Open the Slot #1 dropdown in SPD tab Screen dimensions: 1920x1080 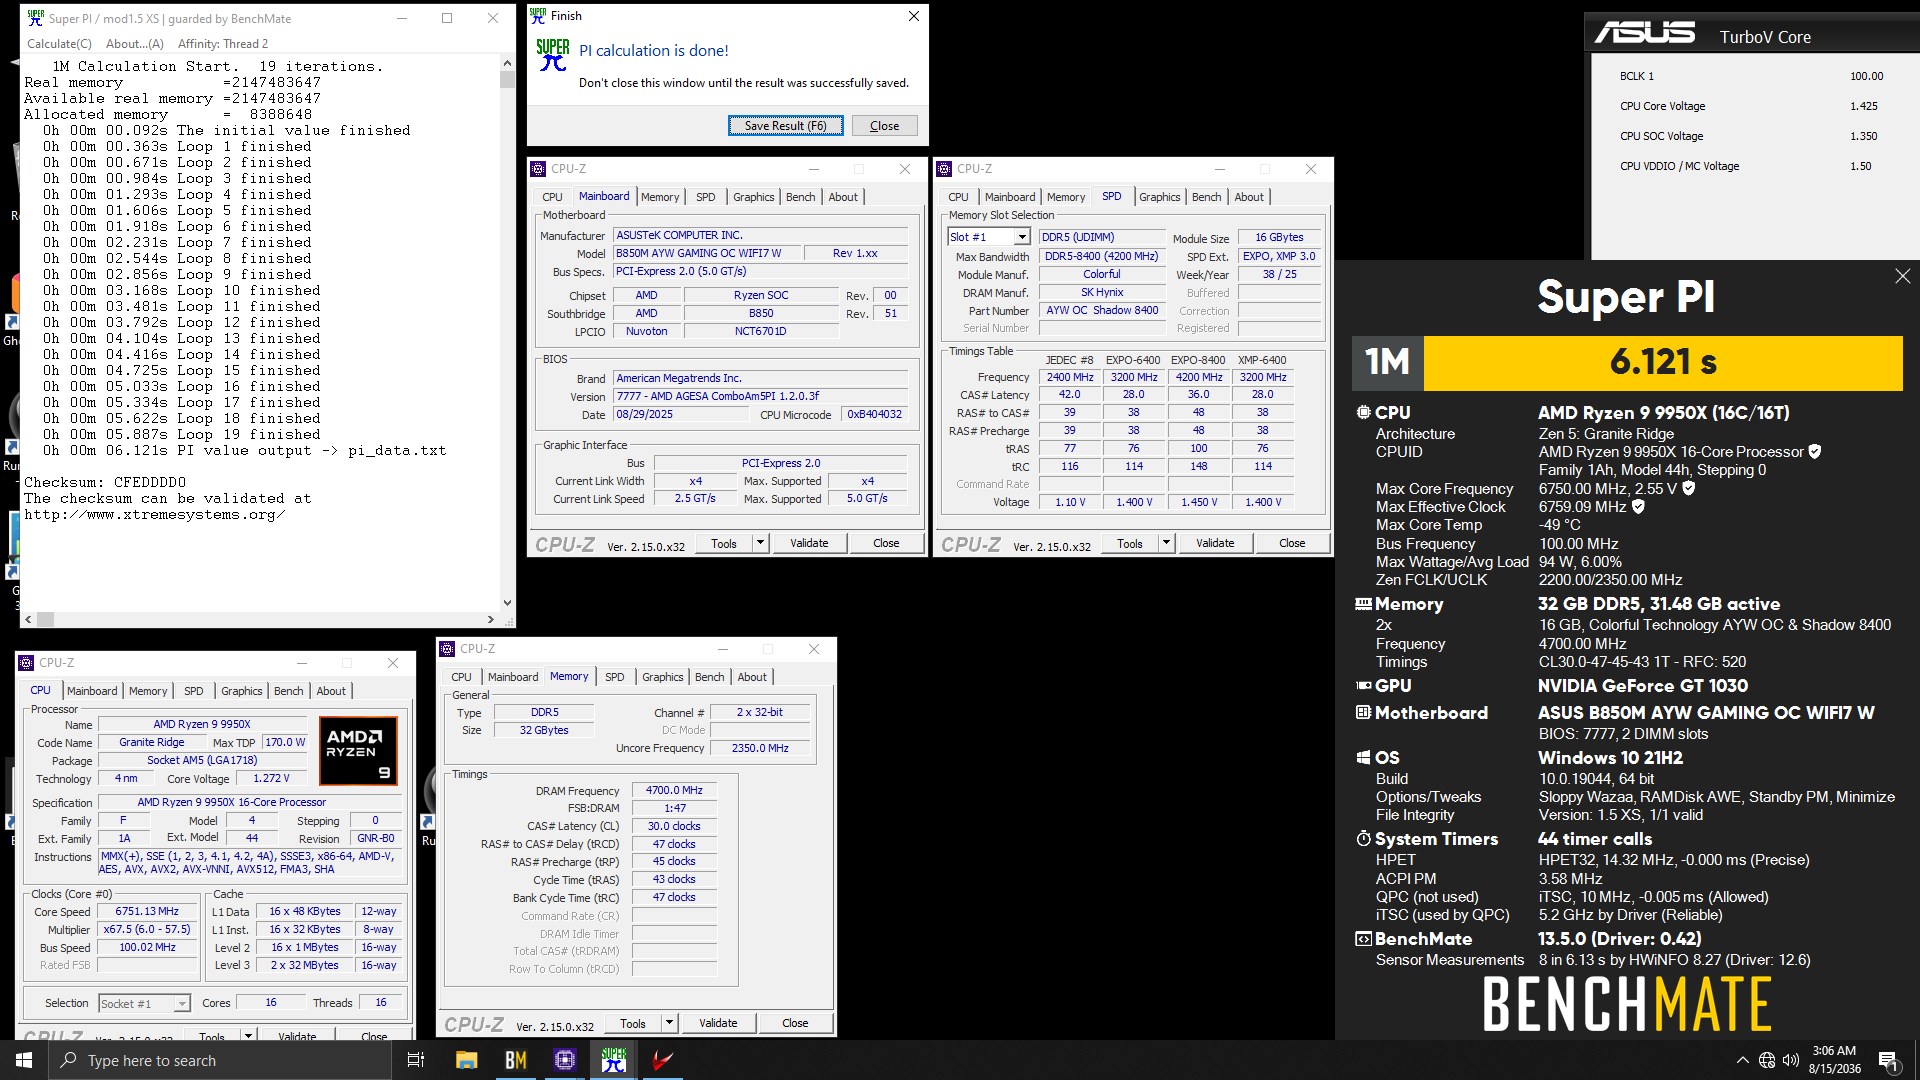(x=1021, y=237)
